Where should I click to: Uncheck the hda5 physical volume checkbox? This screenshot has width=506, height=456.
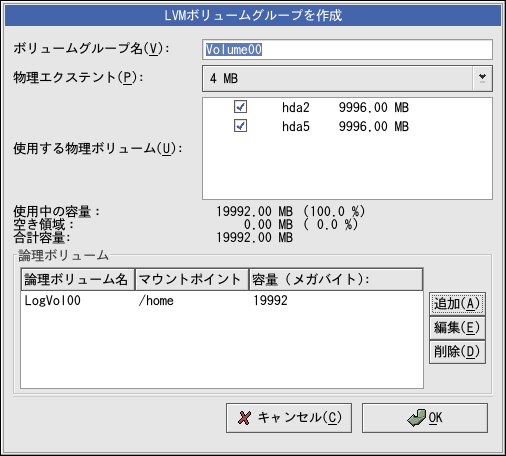pos(240,126)
